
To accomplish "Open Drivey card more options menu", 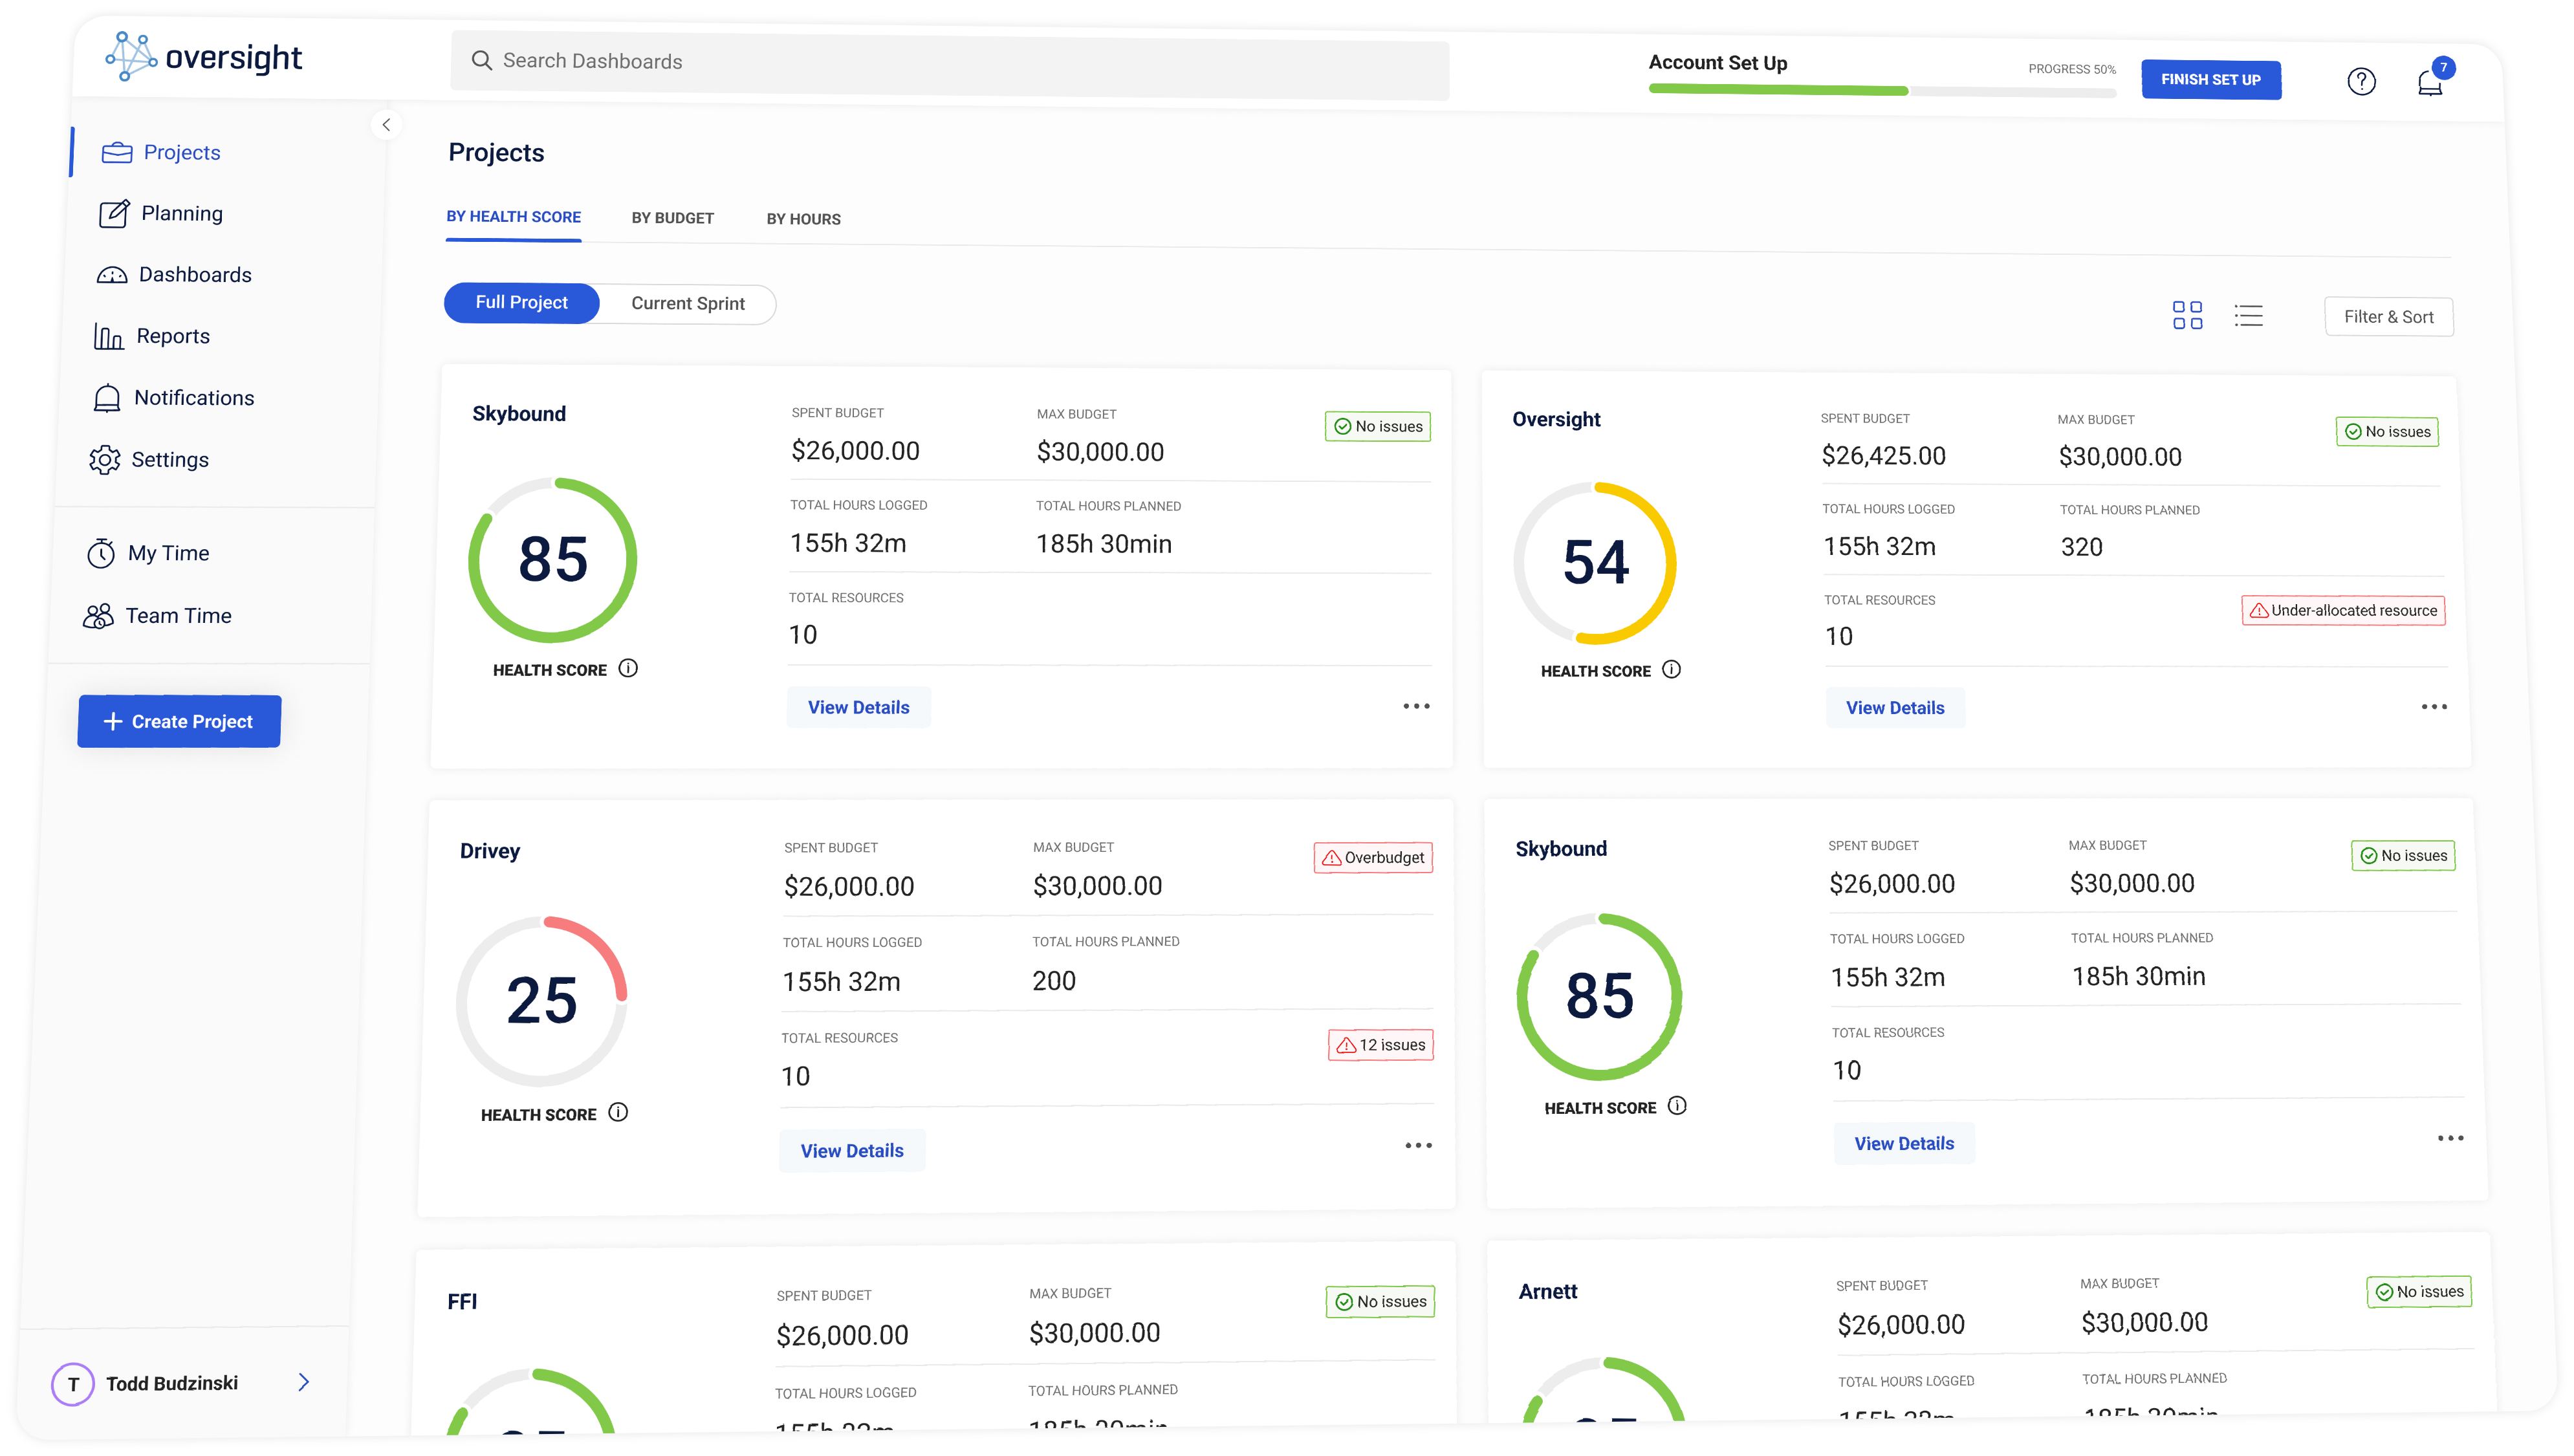I will coord(1418,1145).
